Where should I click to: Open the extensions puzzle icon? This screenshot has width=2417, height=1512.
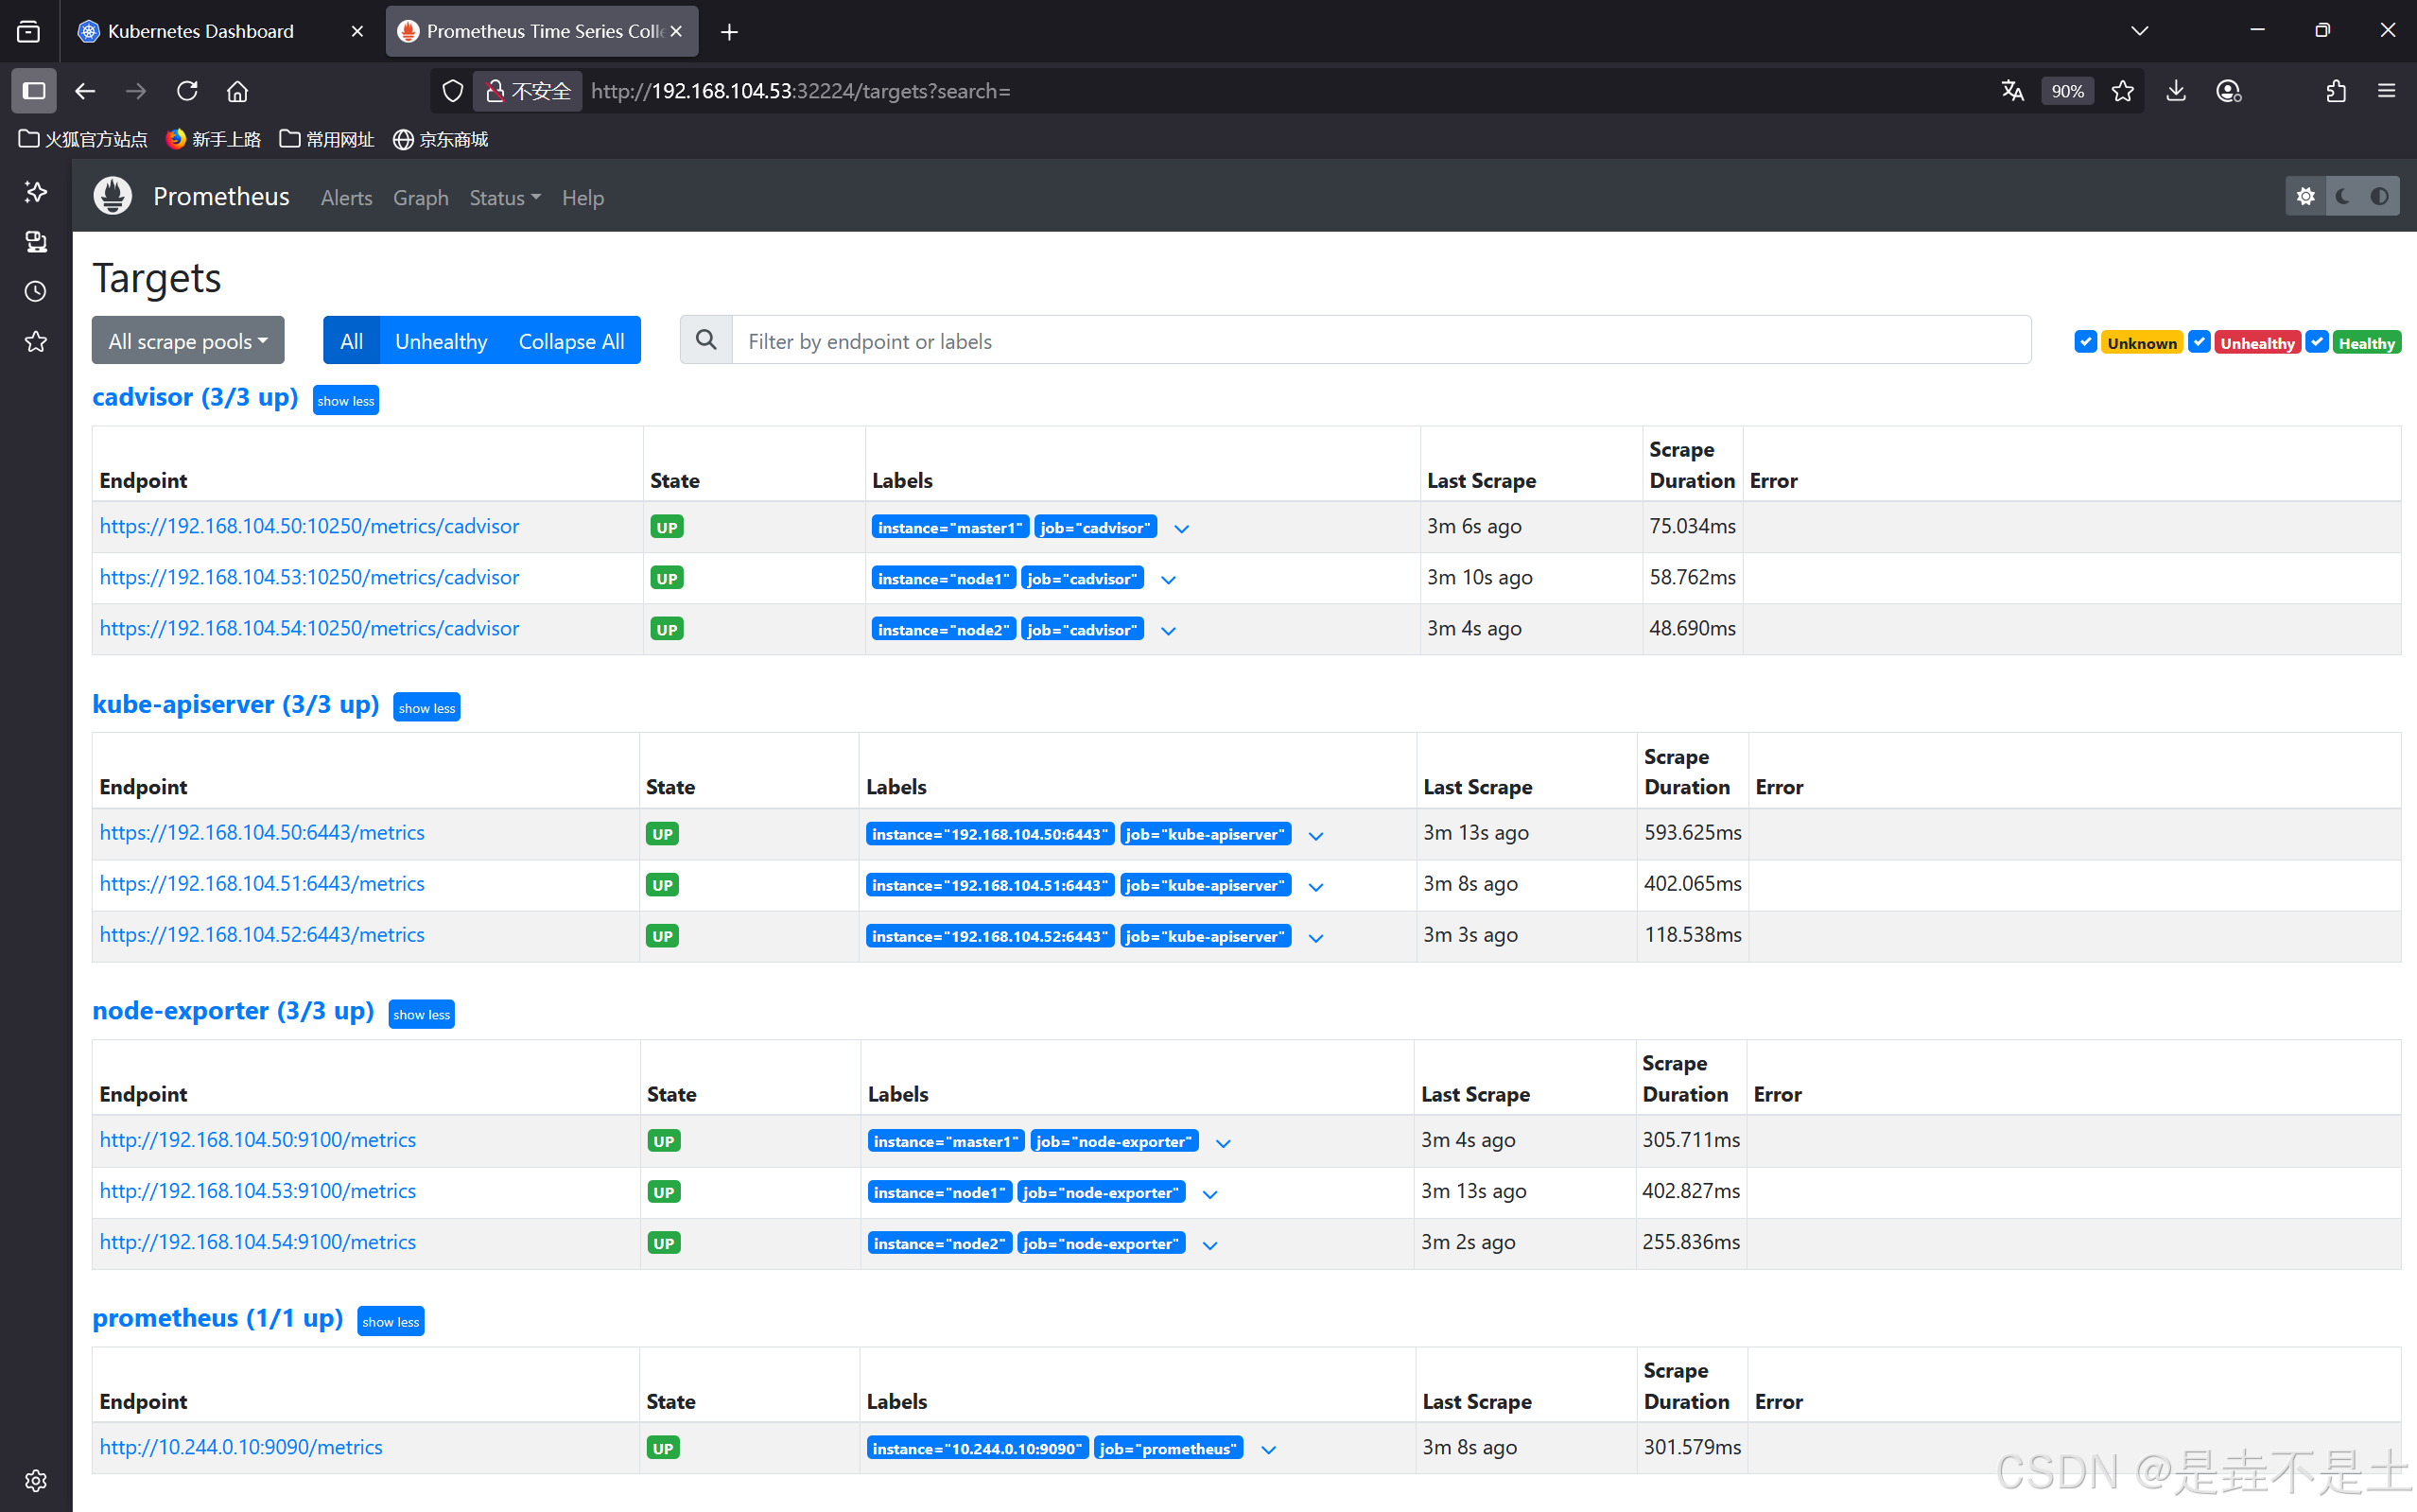pos(2336,91)
